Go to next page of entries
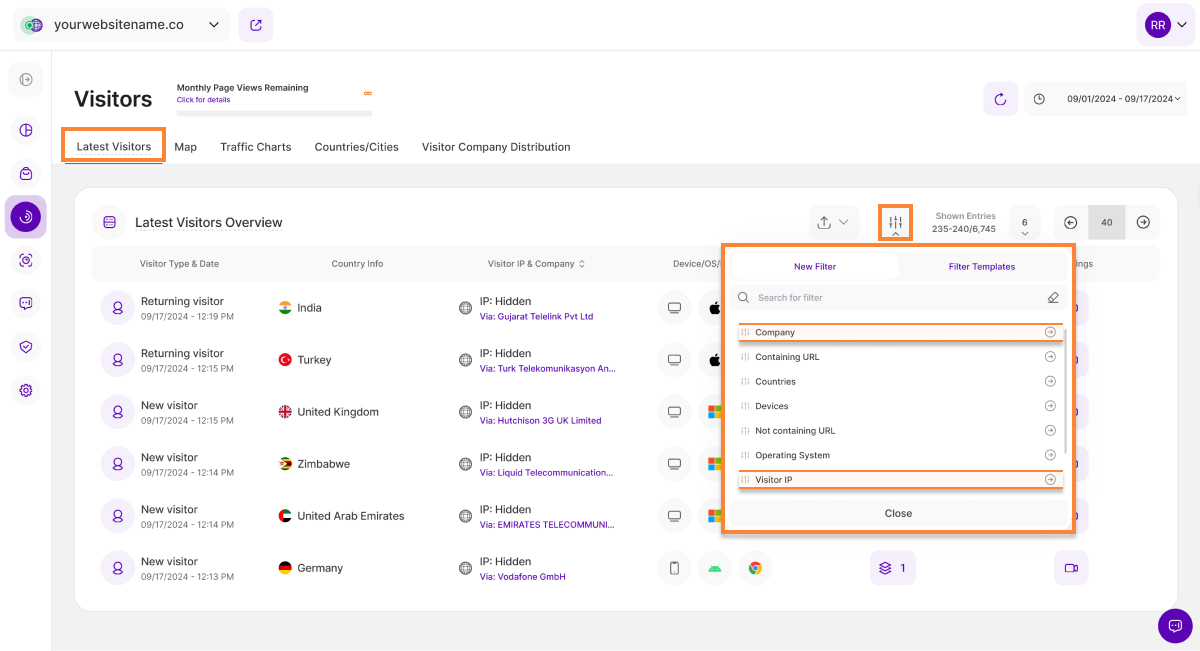Viewport: 1200px width, 651px height. [1143, 222]
